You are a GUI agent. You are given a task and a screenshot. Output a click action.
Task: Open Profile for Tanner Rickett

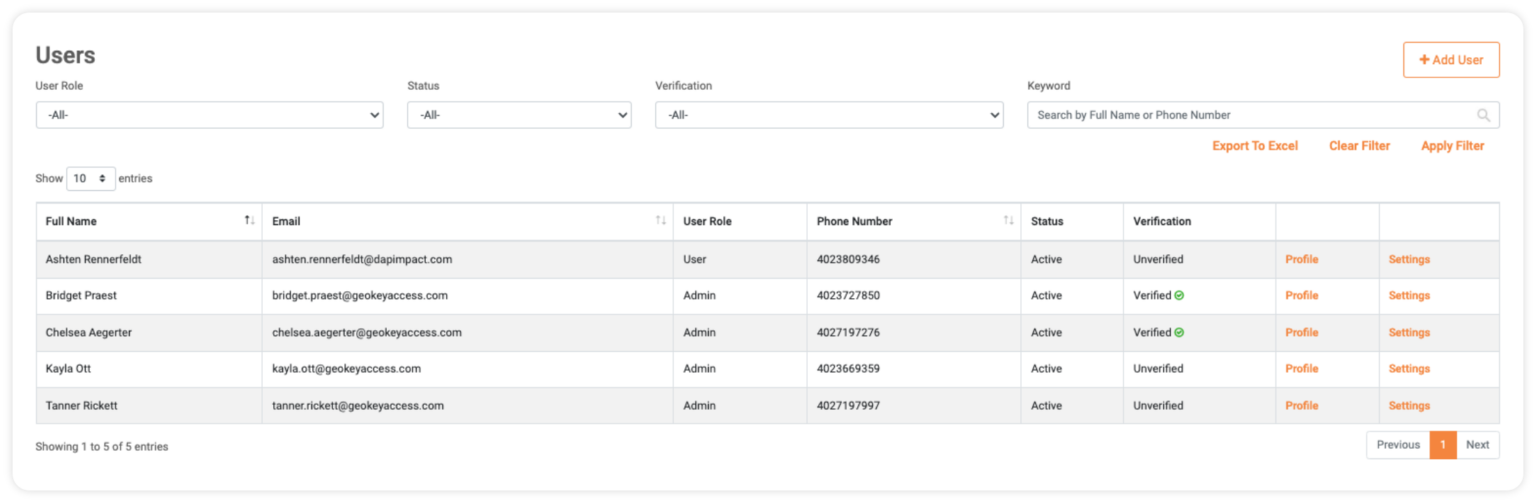1301,405
